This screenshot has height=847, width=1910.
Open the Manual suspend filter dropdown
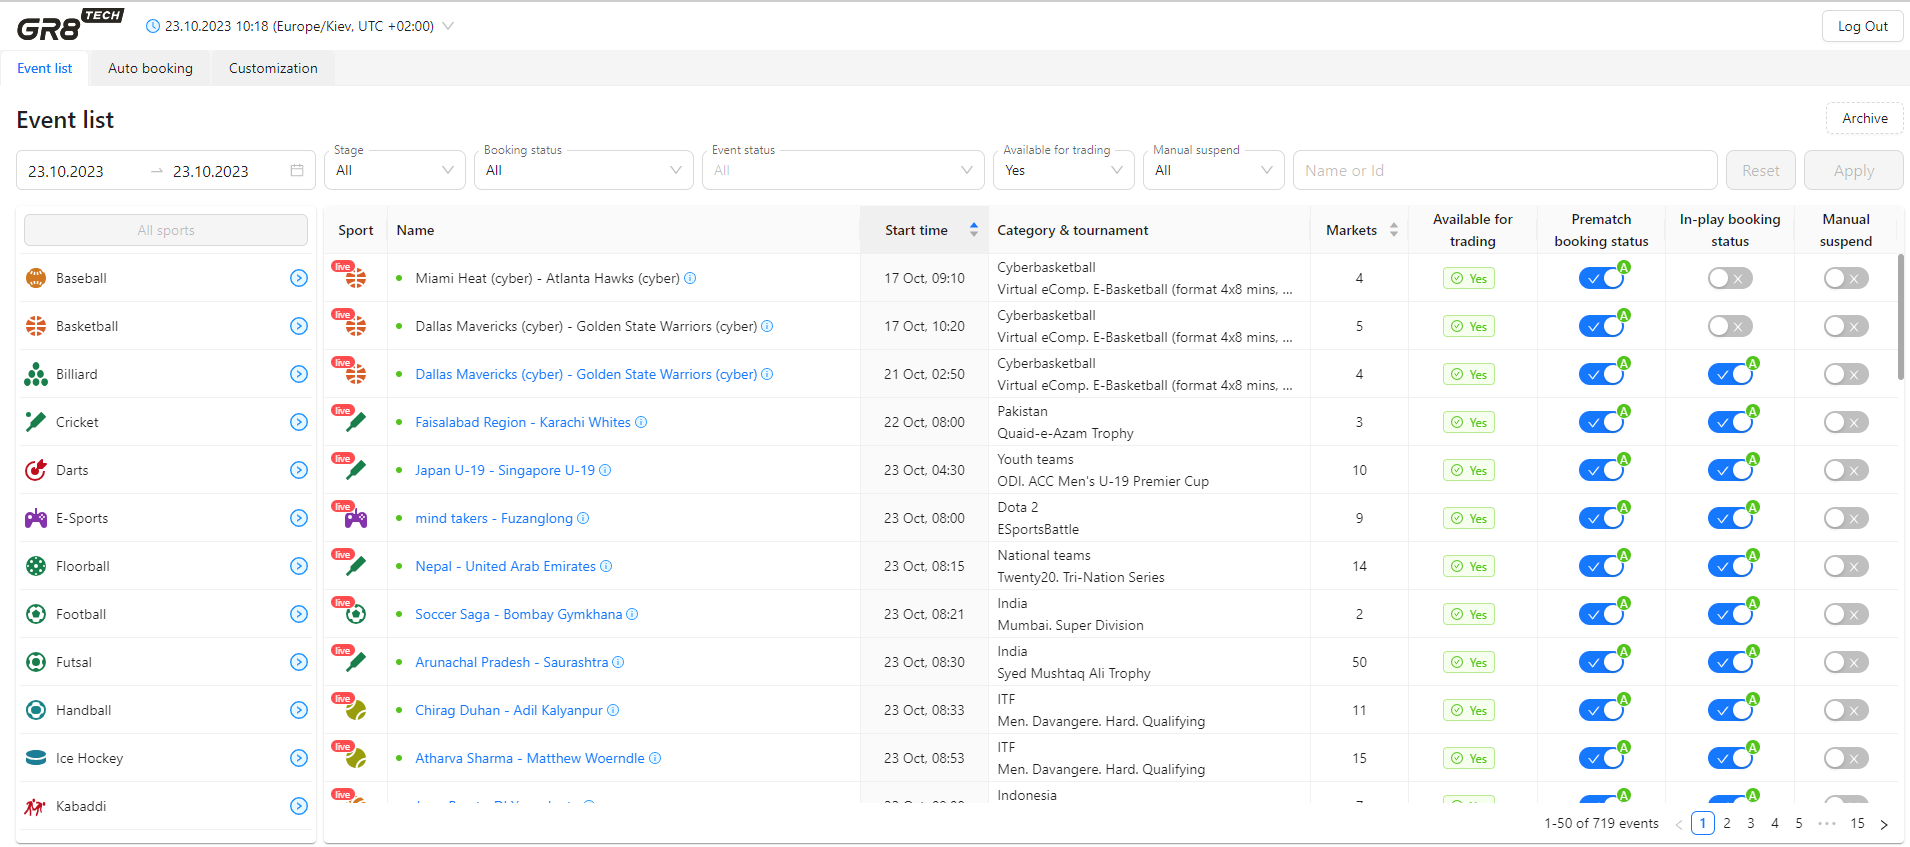point(1214,170)
